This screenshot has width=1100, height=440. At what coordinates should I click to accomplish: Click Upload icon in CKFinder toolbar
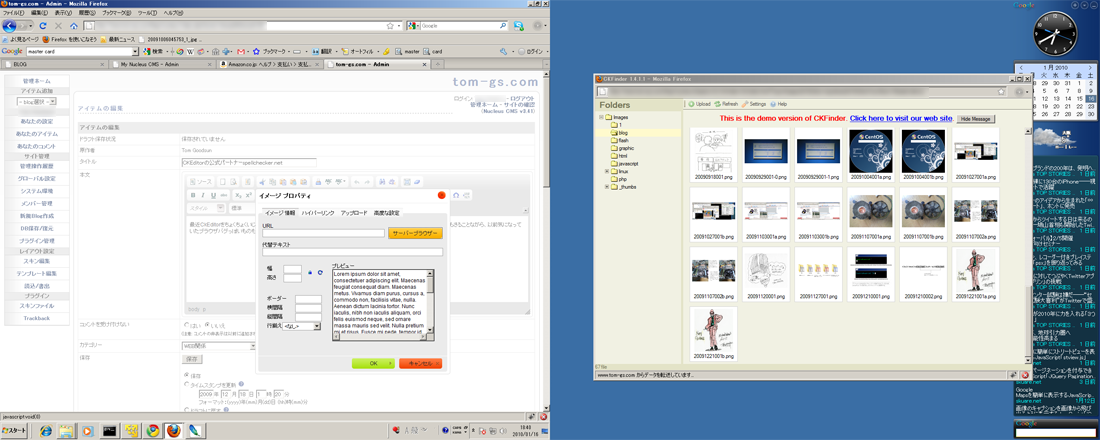[699, 104]
